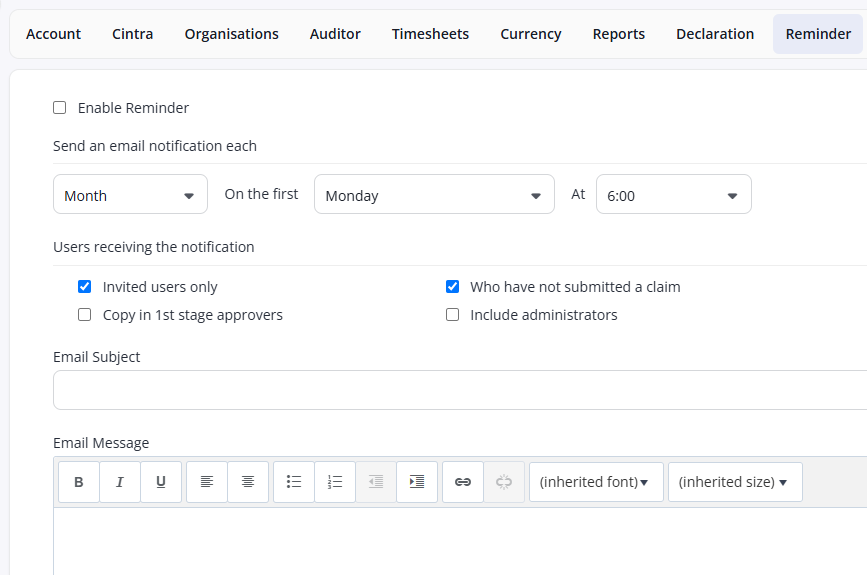This screenshot has height=575, width=867.
Task: Open the inherited font dropdown
Action: 596,482
